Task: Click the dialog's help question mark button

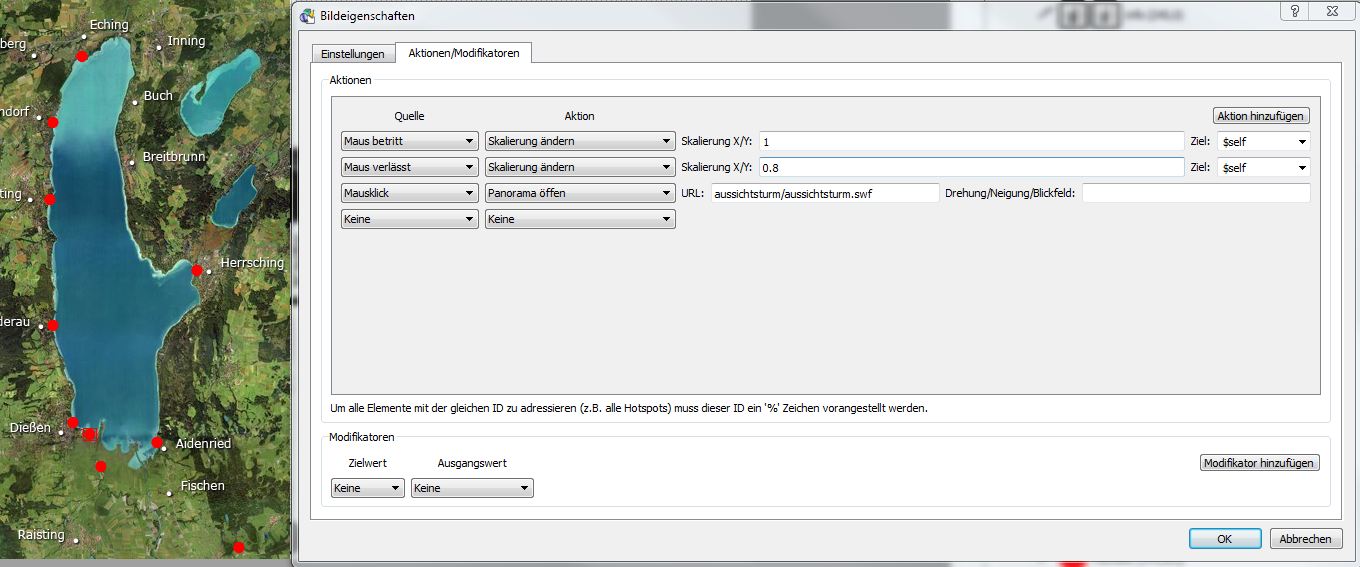Action: [1294, 12]
